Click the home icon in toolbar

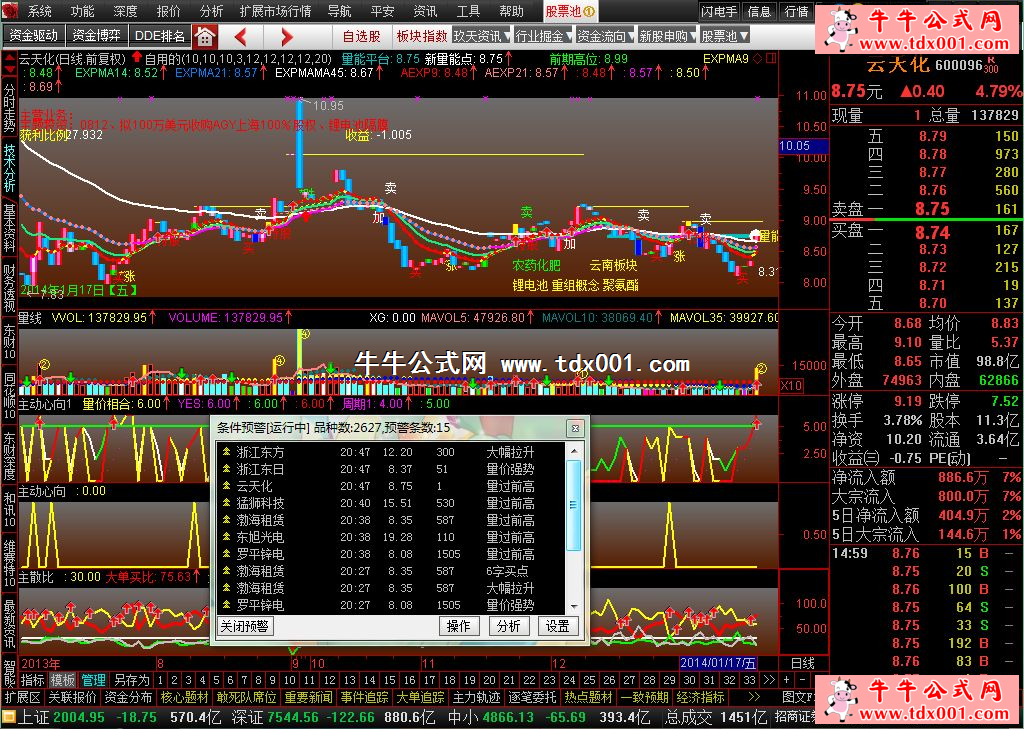[205, 37]
